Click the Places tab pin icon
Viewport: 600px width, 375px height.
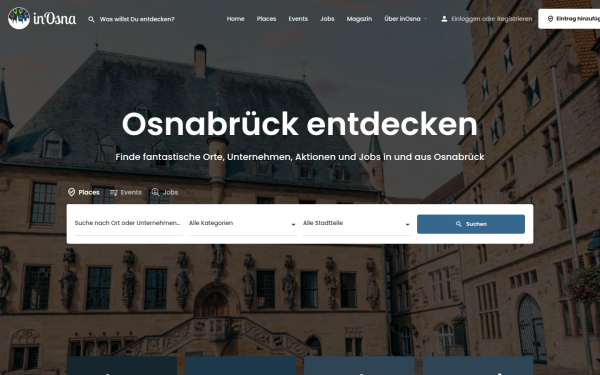[72, 192]
